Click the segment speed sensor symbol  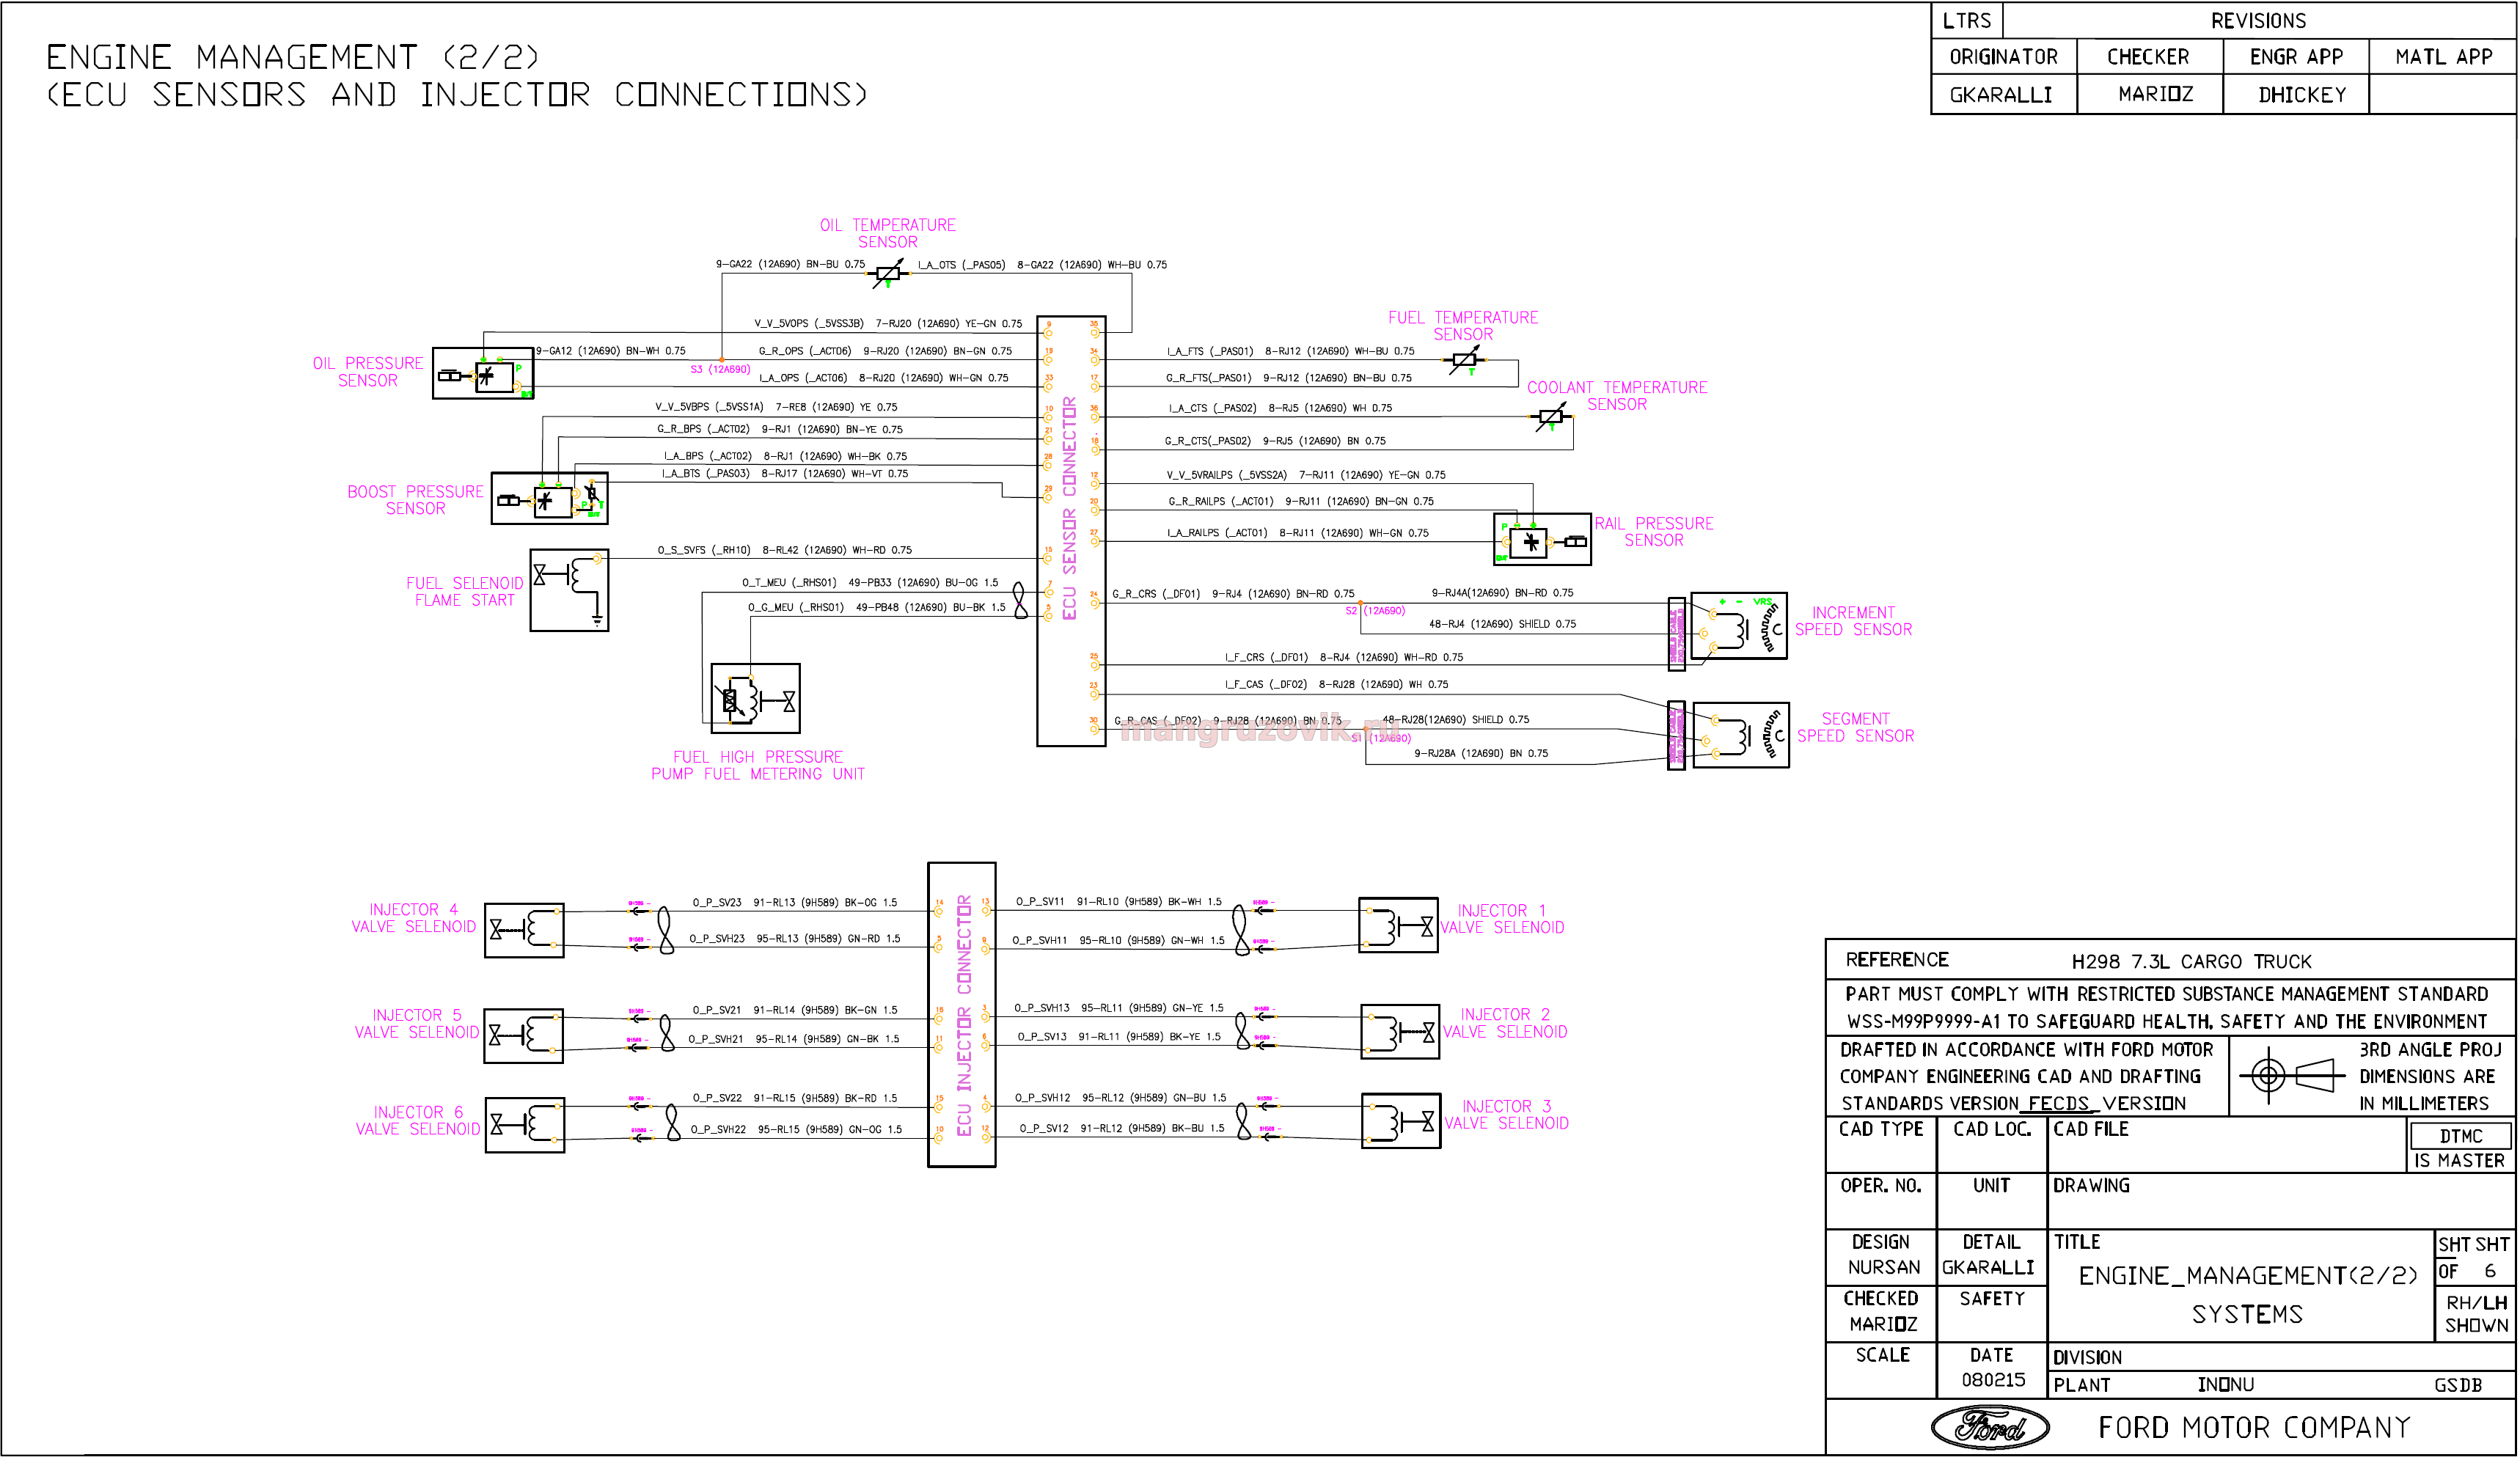[x=1741, y=736]
